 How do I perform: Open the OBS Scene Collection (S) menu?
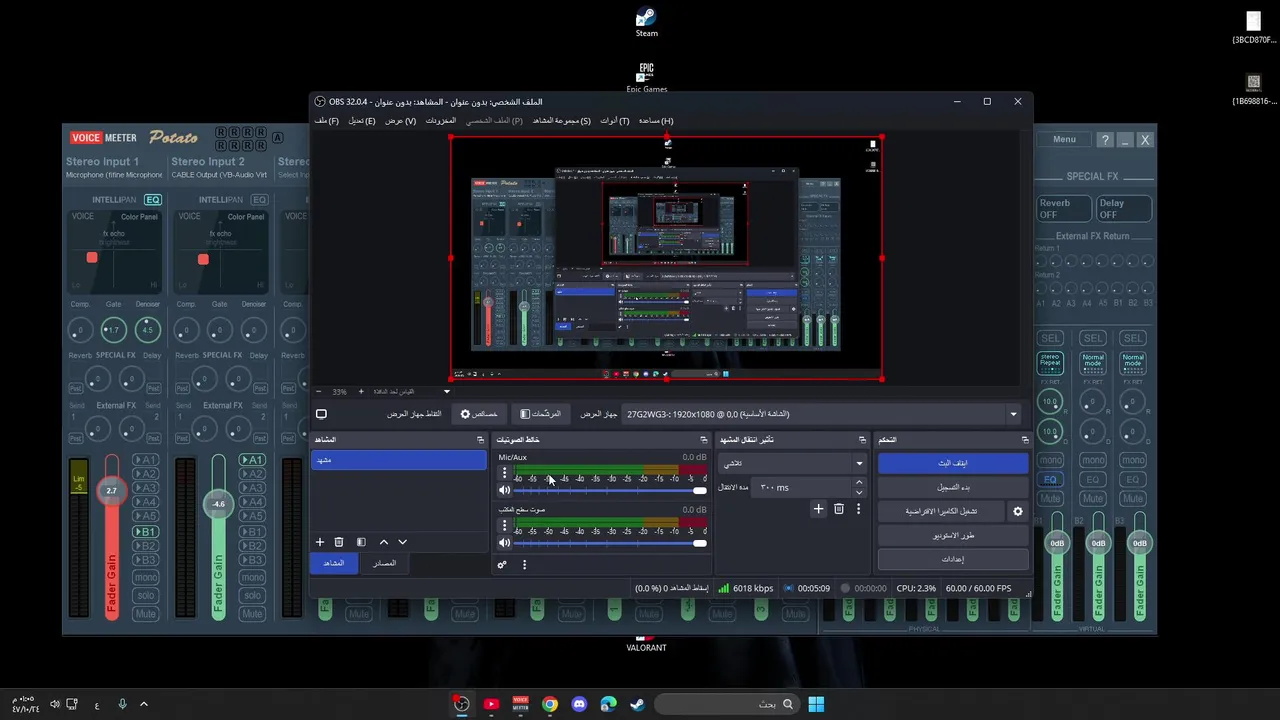561,121
